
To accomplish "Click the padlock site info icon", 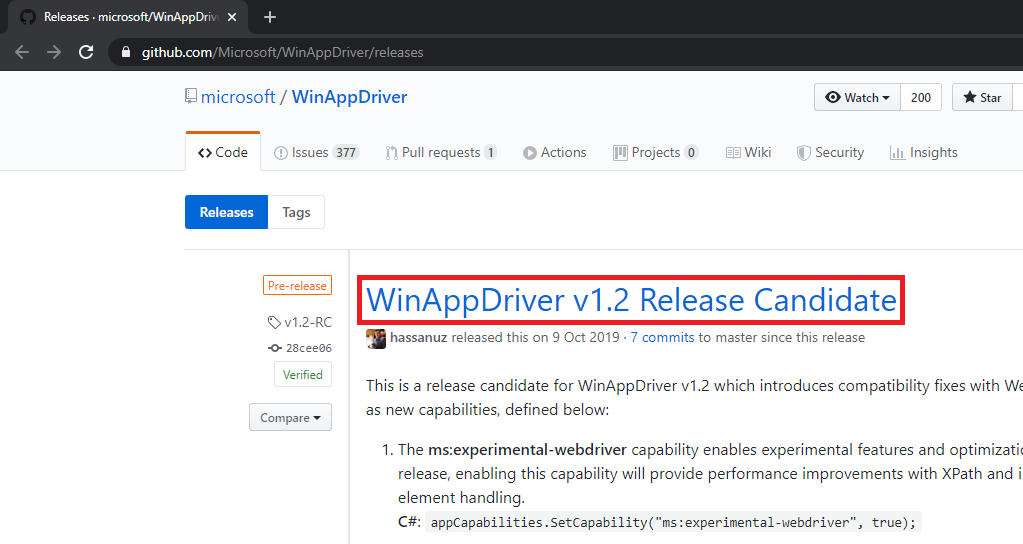I will (125, 52).
